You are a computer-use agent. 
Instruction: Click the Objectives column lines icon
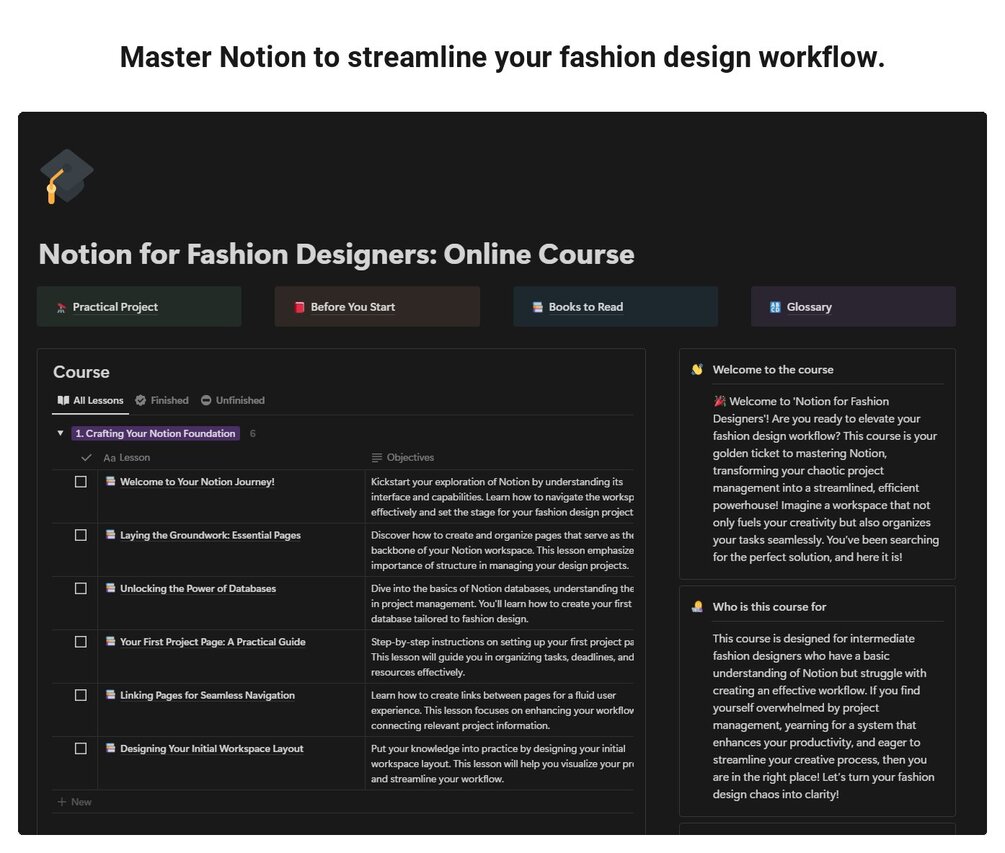[377, 458]
